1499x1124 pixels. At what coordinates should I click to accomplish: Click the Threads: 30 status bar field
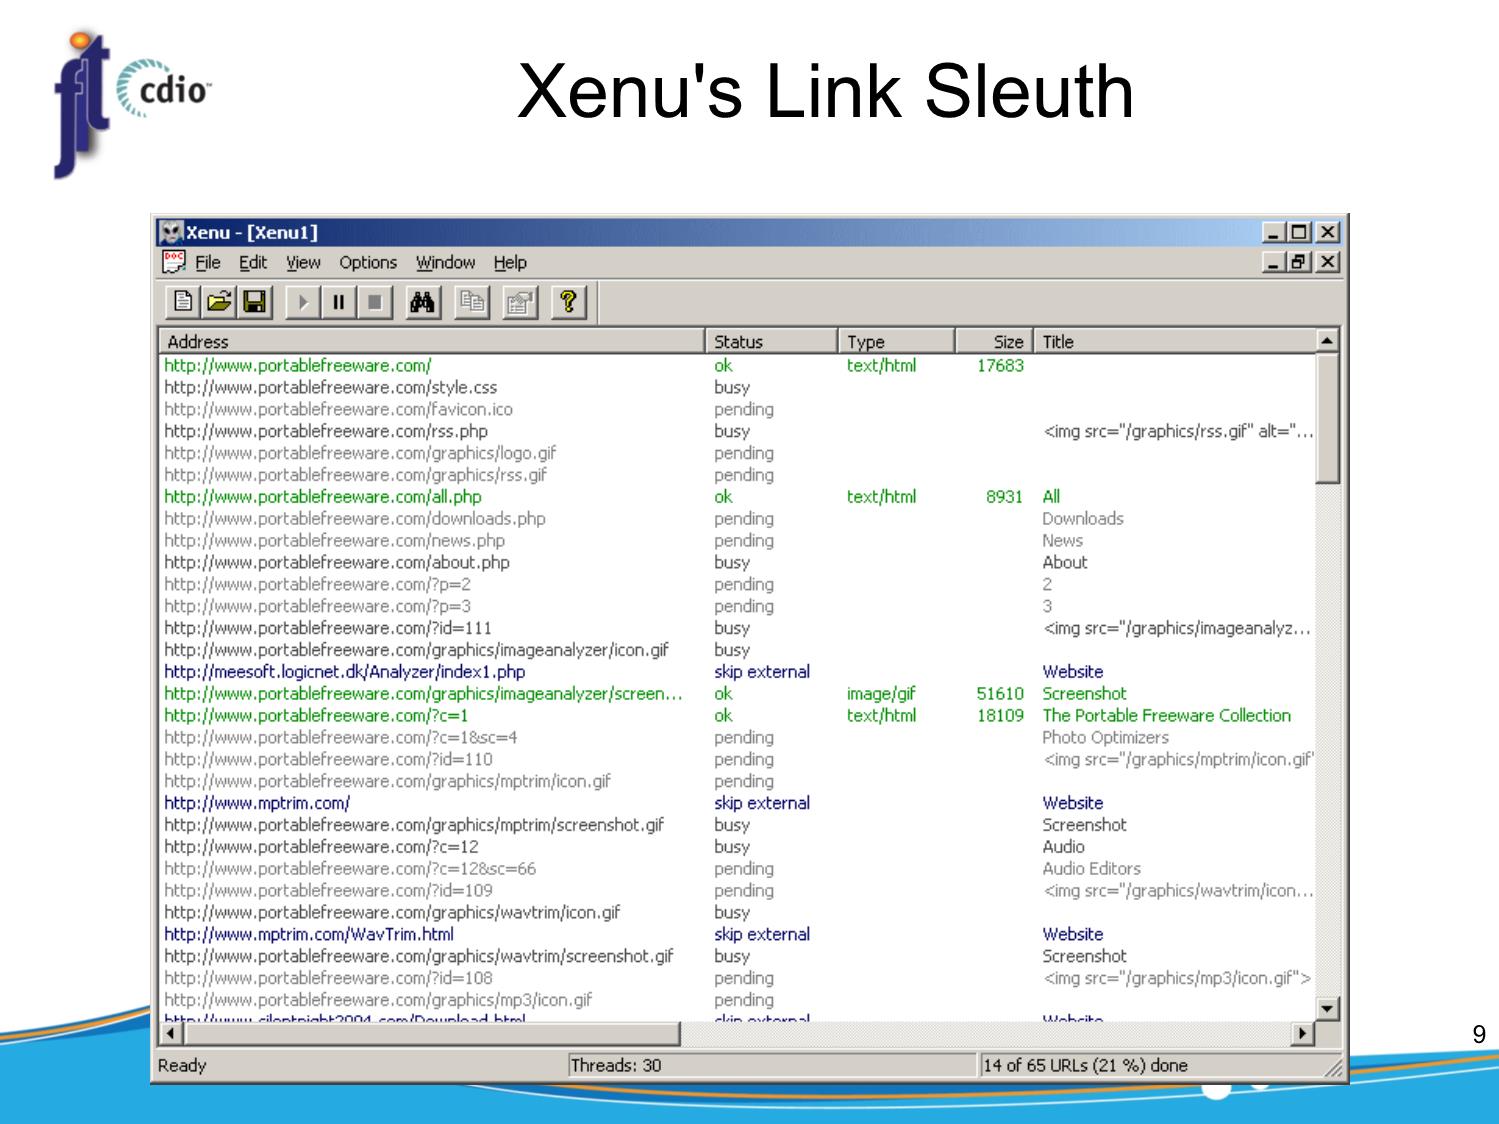point(772,1066)
